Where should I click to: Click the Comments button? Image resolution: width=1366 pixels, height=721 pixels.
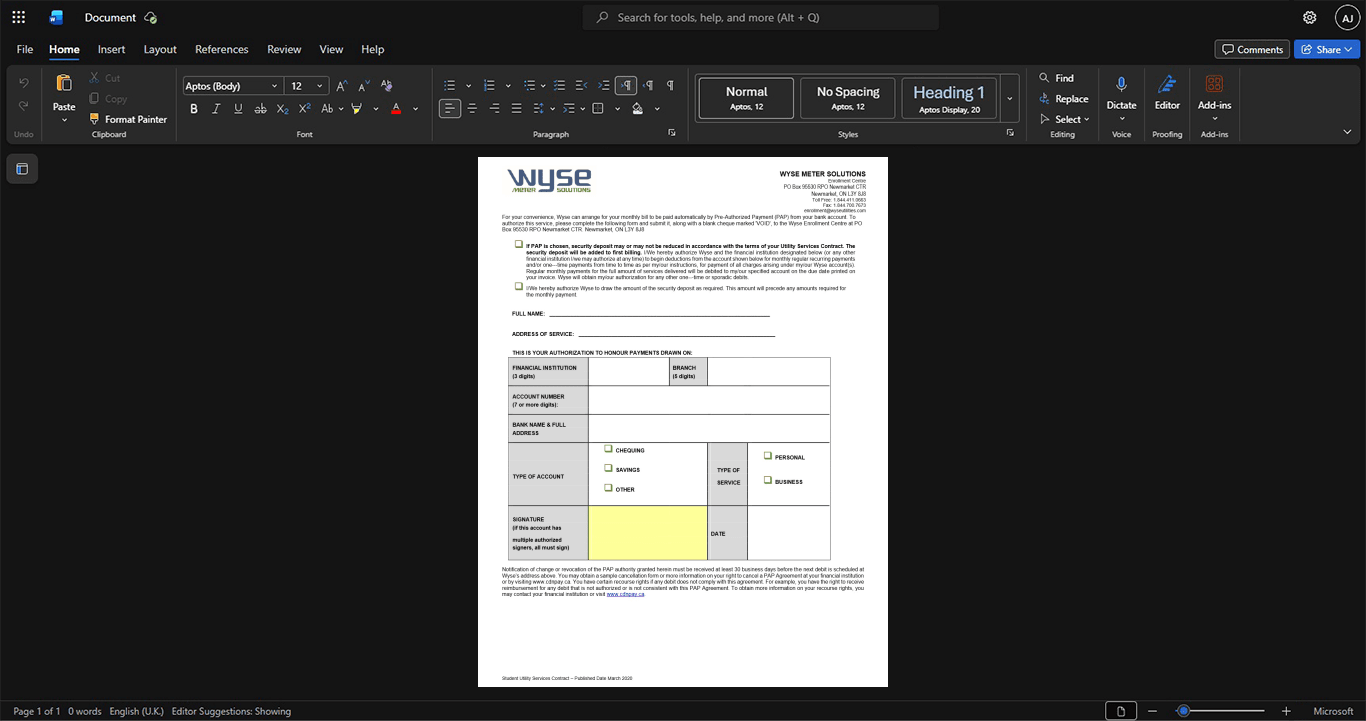(x=1252, y=49)
